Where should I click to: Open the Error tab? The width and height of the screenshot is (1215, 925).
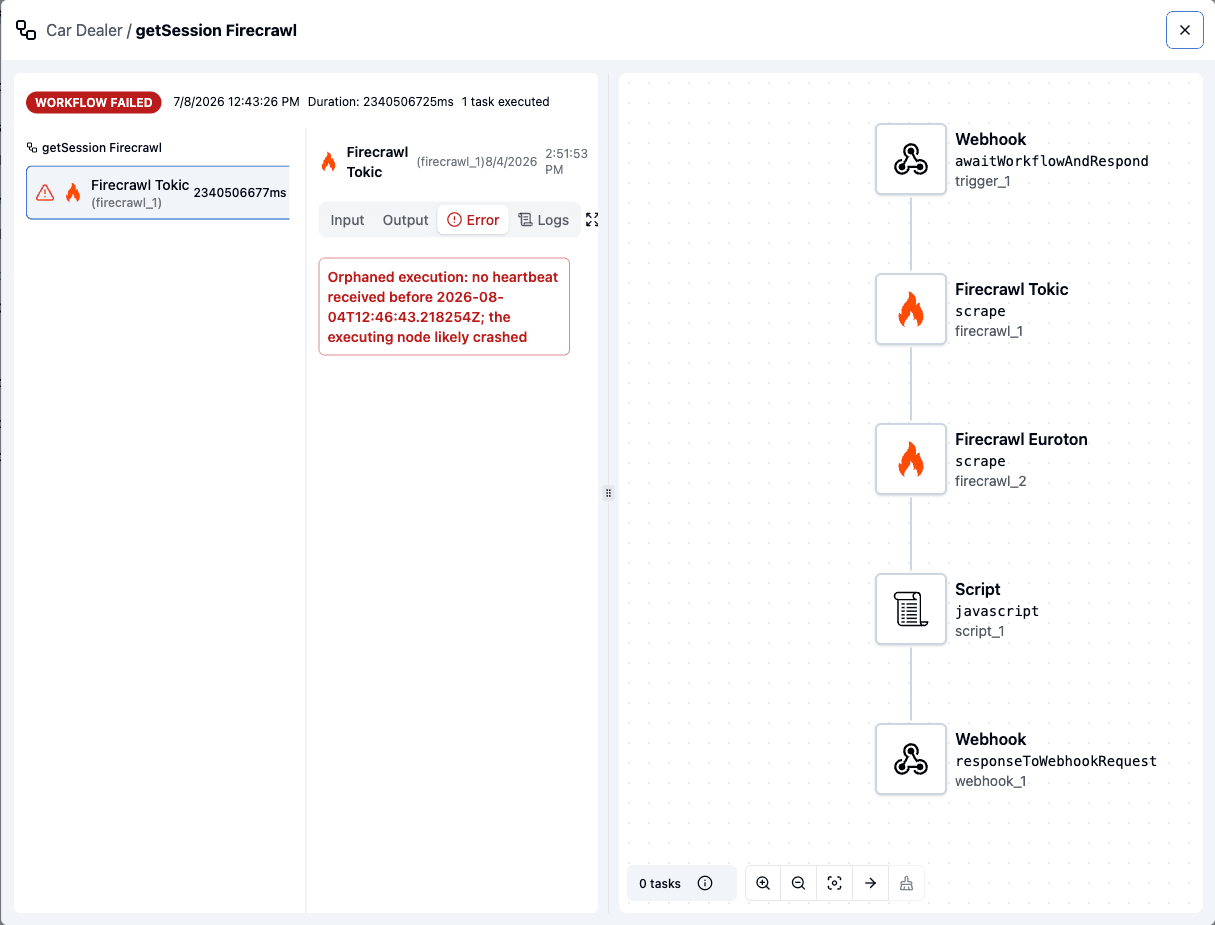click(473, 220)
